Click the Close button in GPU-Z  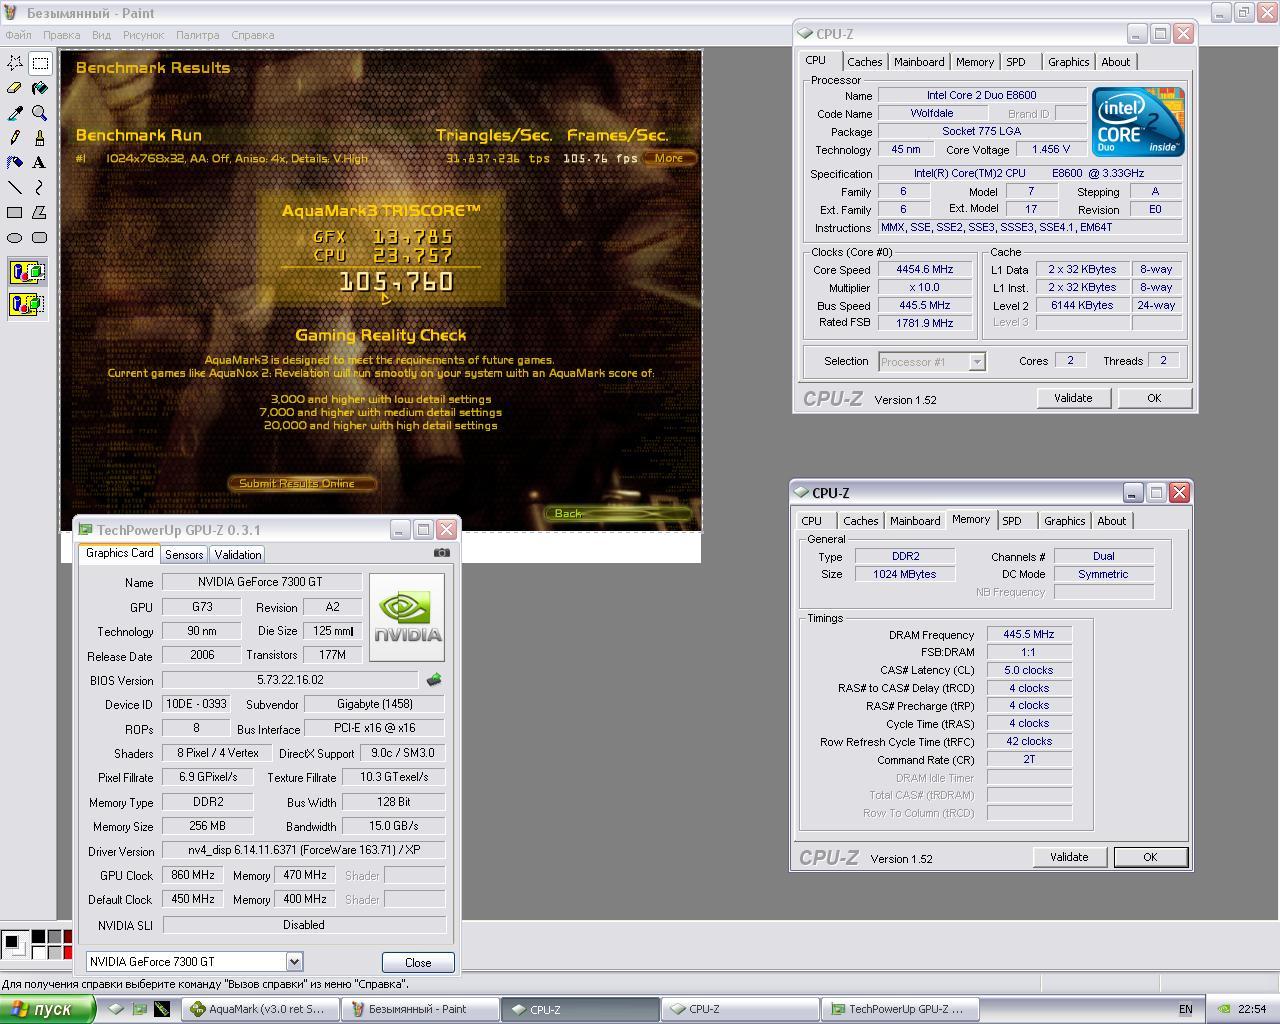[x=418, y=962]
